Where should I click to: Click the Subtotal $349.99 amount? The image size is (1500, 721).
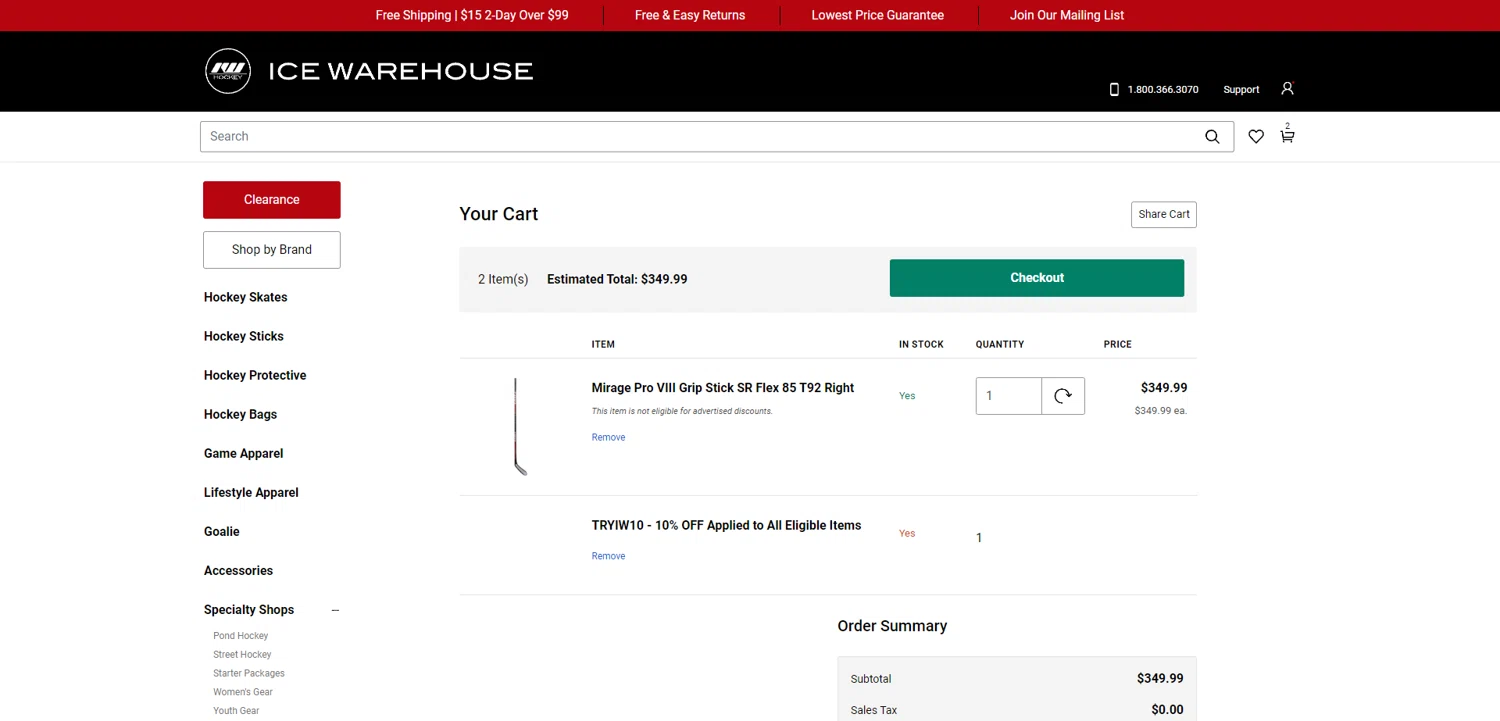(x=1160, y=679)
